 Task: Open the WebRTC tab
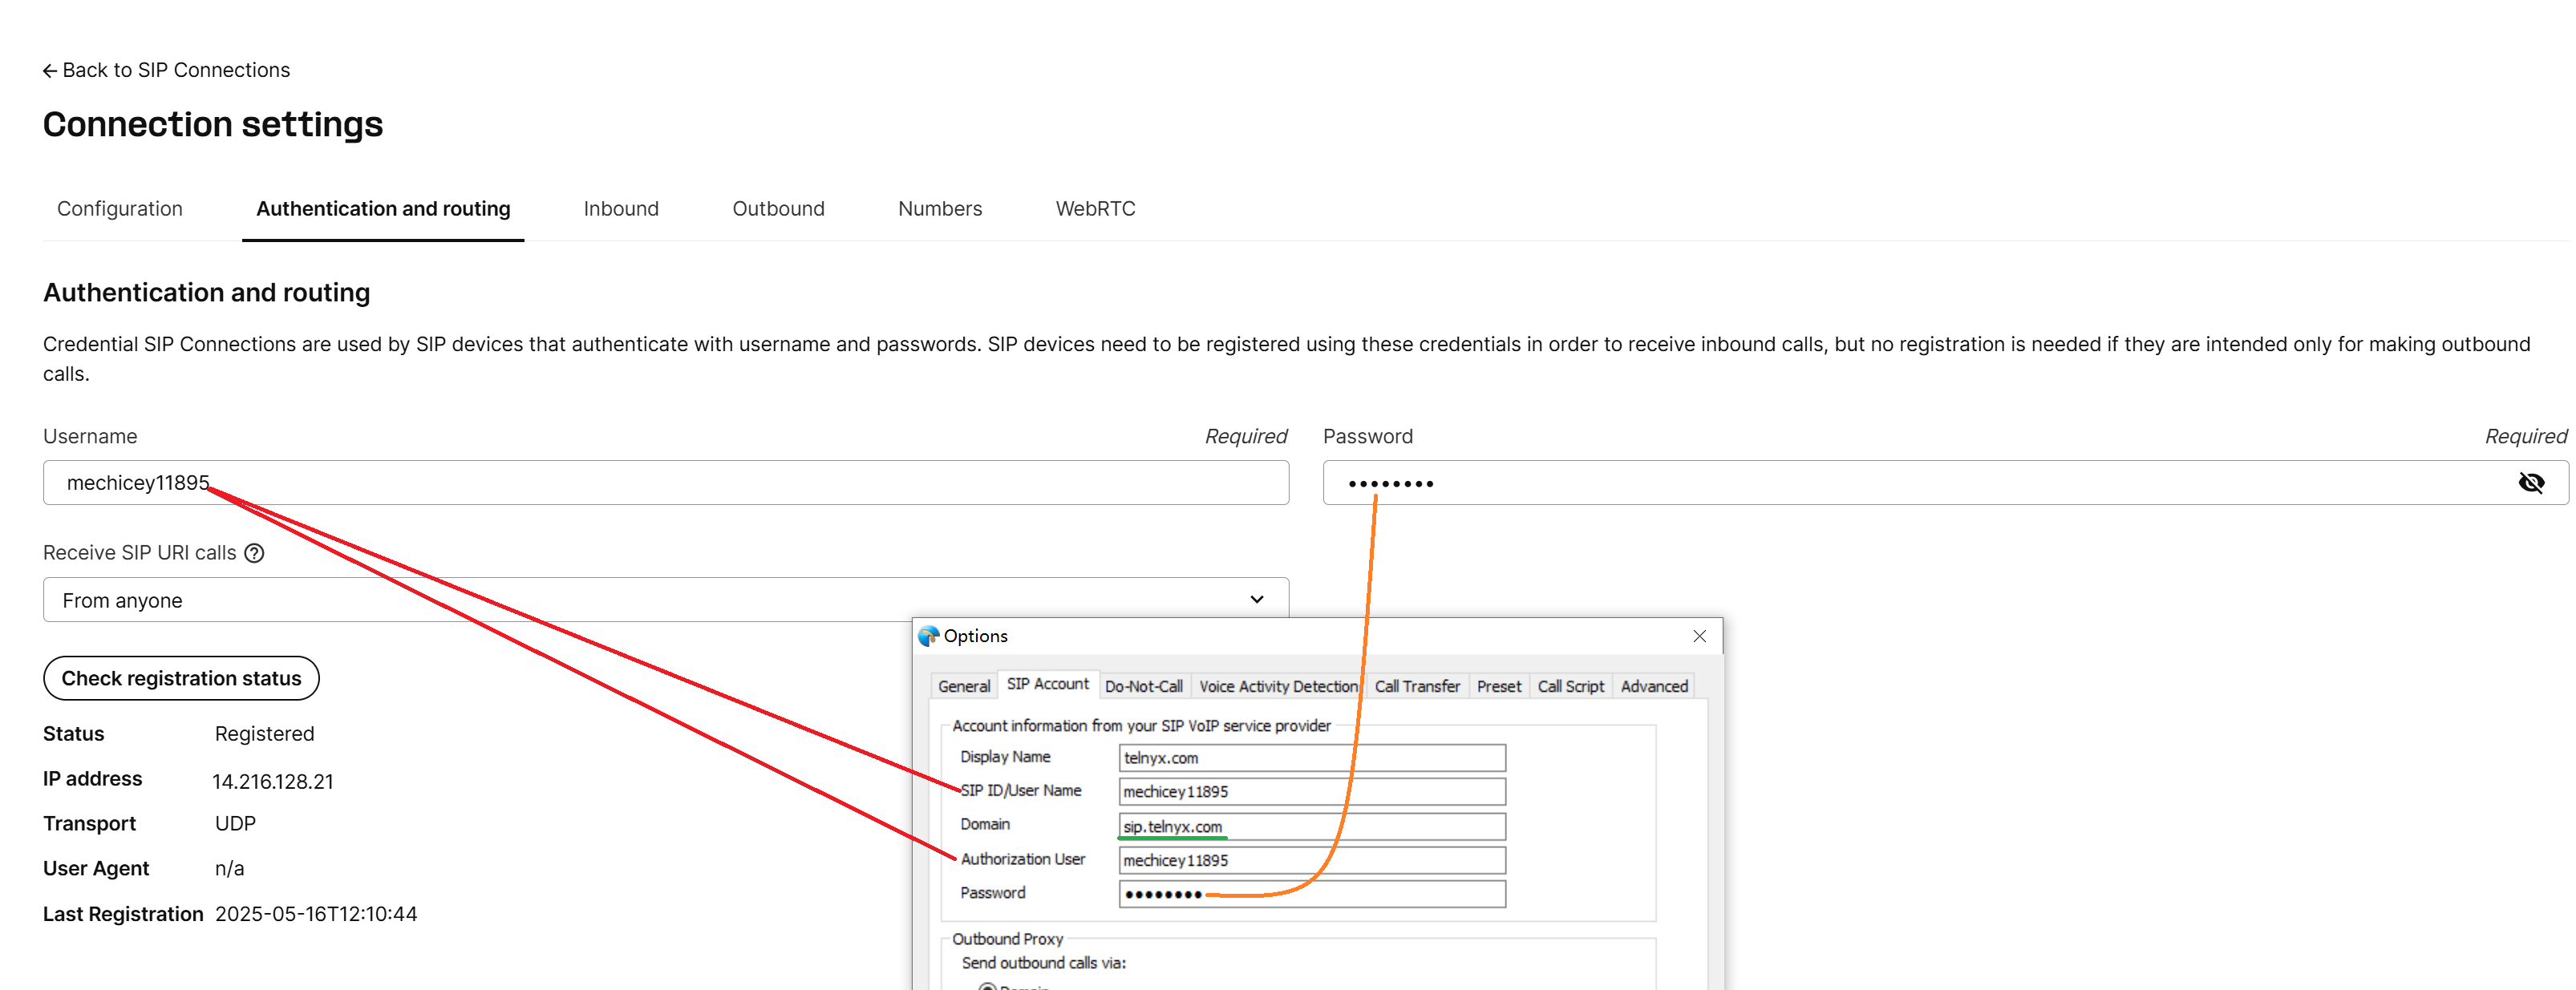coord(1095,208)
